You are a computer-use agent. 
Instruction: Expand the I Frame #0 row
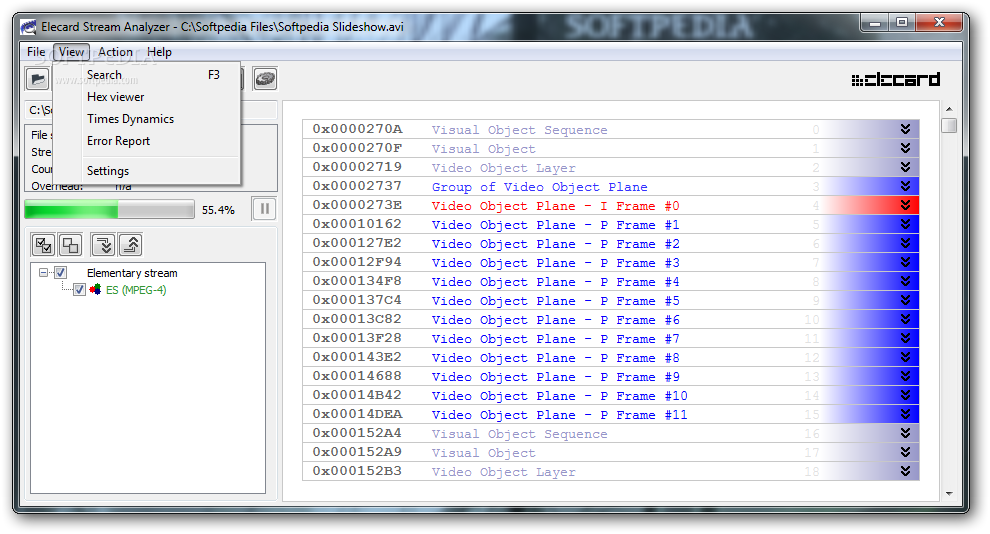905,205
